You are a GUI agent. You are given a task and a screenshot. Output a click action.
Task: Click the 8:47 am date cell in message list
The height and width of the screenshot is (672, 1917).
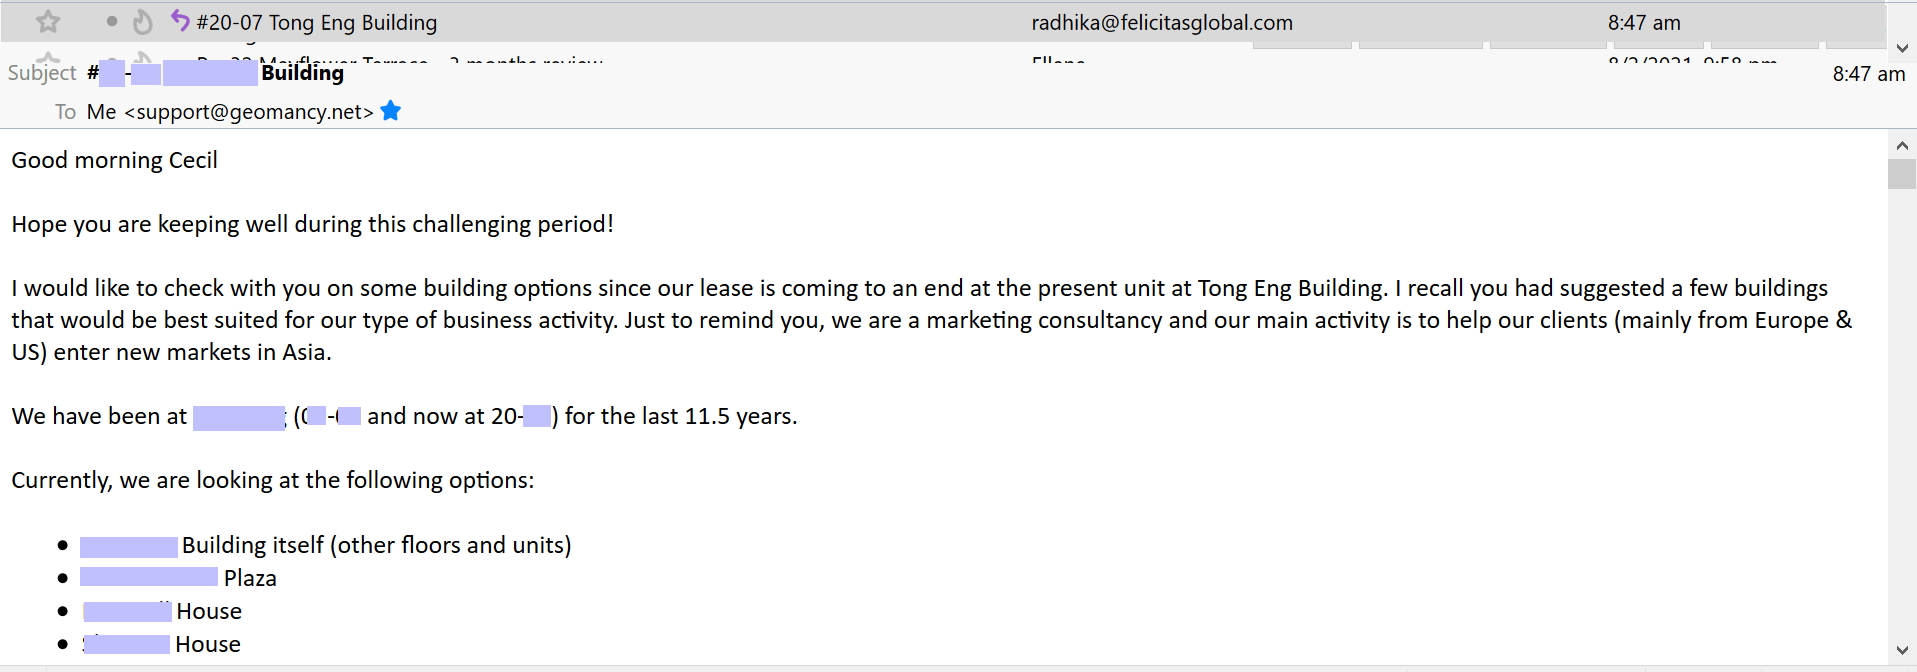pos(1643,22)
